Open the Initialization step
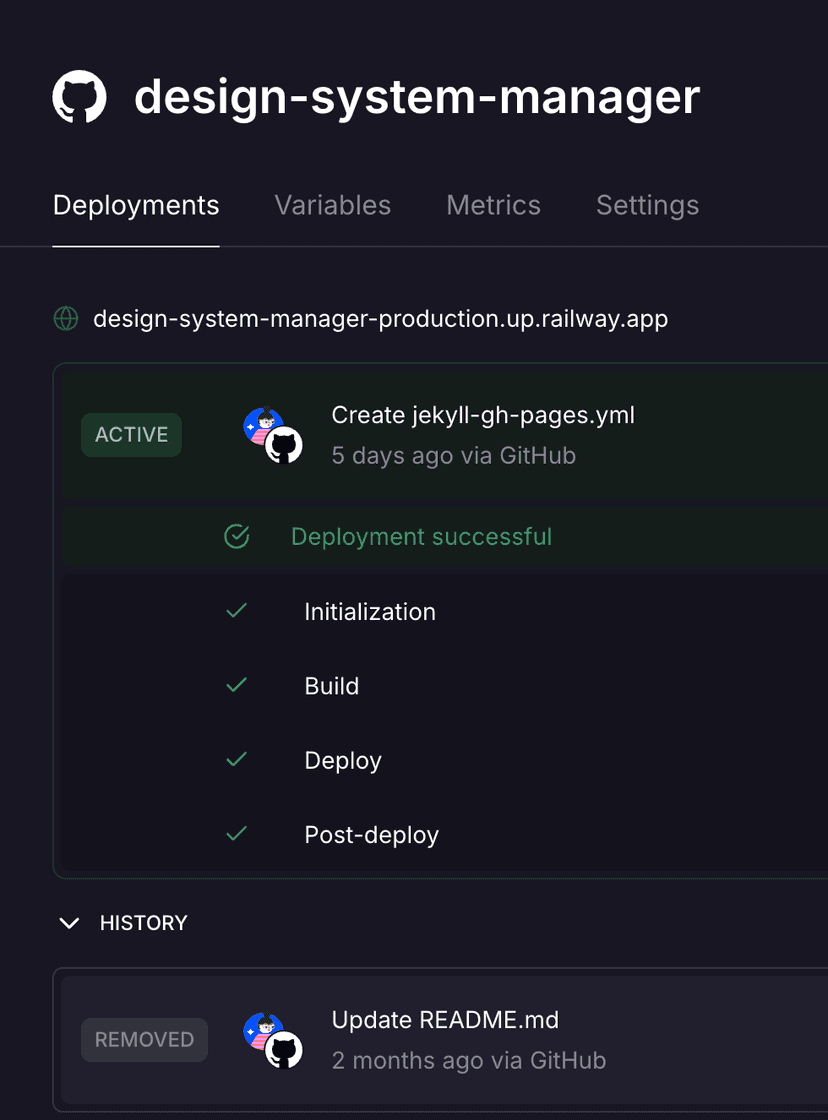The image size is (828, 1120). (370, 612)
